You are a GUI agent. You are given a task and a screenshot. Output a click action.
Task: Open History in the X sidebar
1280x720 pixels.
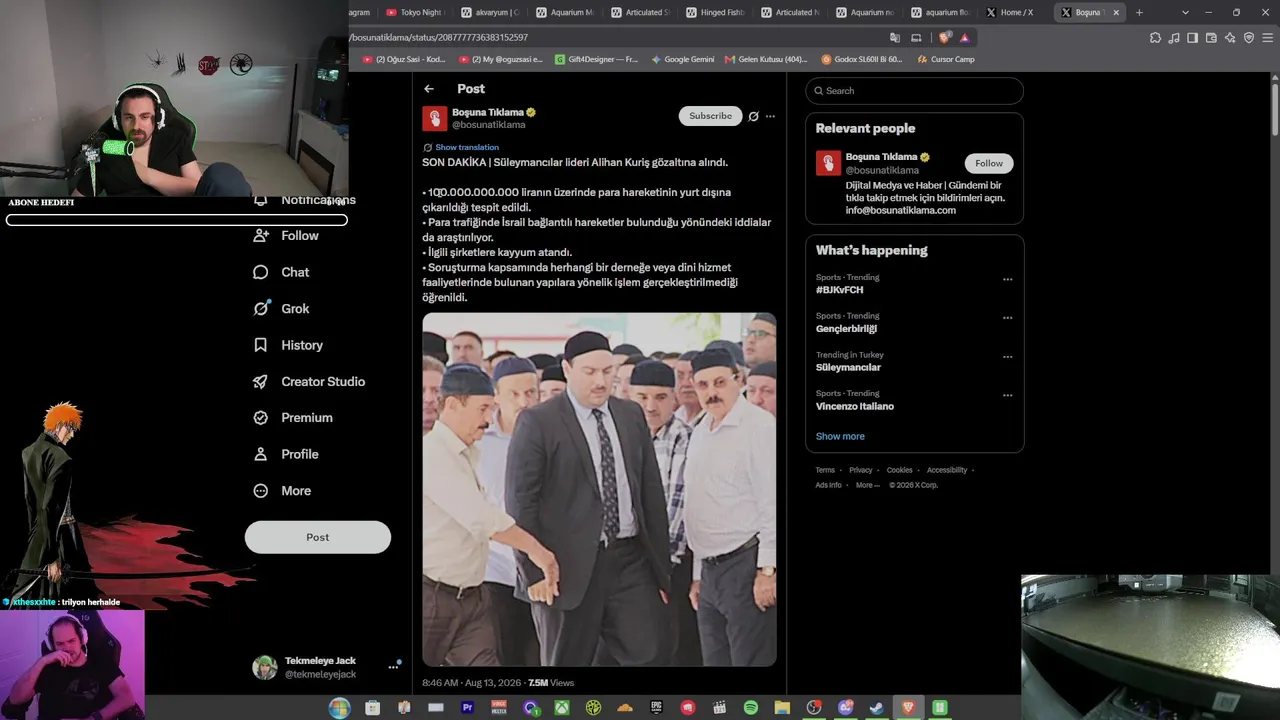pyautogui.click(x=288, y=345)
